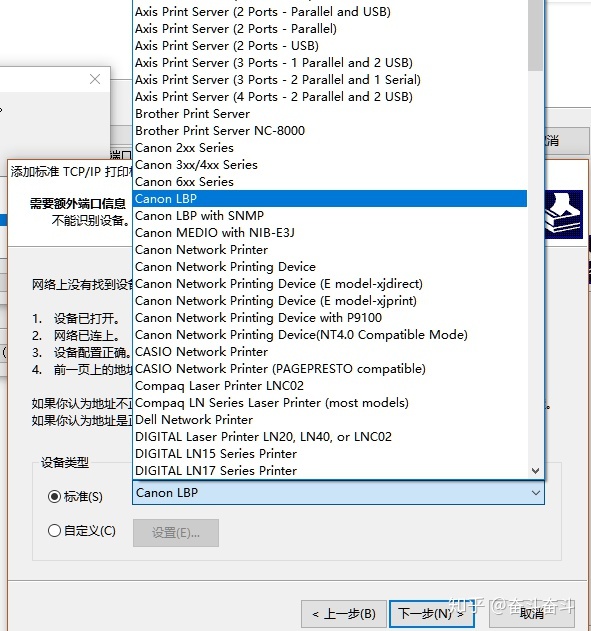Cancel the wizard with 取消 button

pyautogui.click(x=532, y=614)
